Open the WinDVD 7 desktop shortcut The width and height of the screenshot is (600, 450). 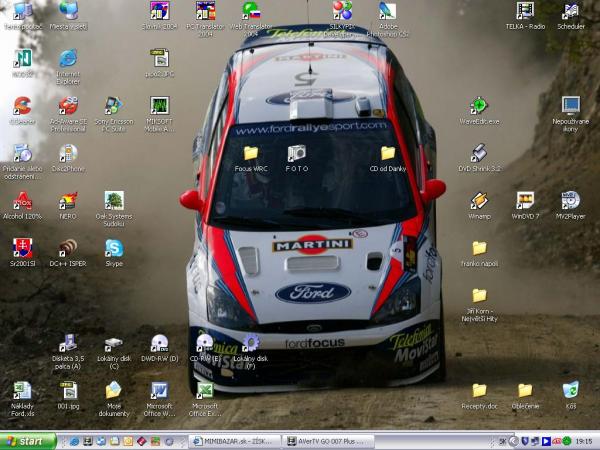click(x=525, y=200)
